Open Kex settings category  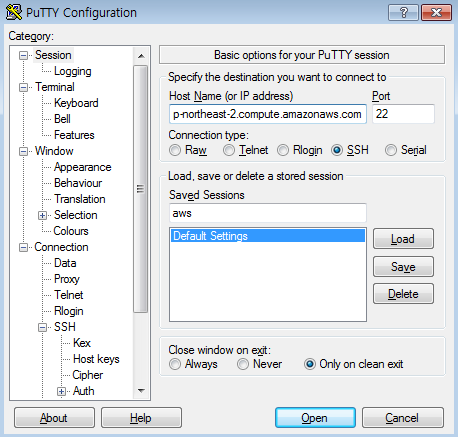tap(82, 343)
